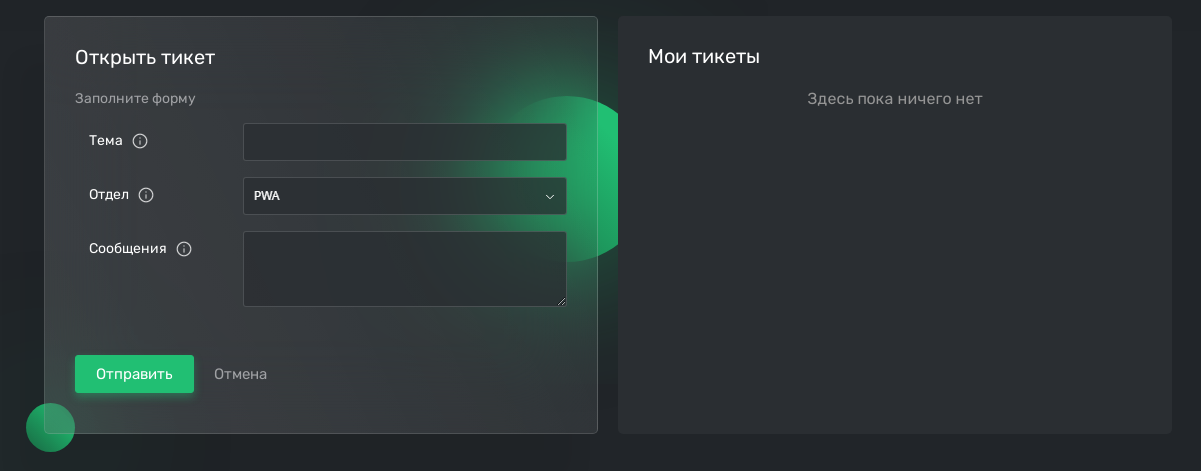The height and width of the screenshot is (471, 1201).
Task: Click the resize grip of the message textarea
Action: pyautogui.click(x=561, y=301)
